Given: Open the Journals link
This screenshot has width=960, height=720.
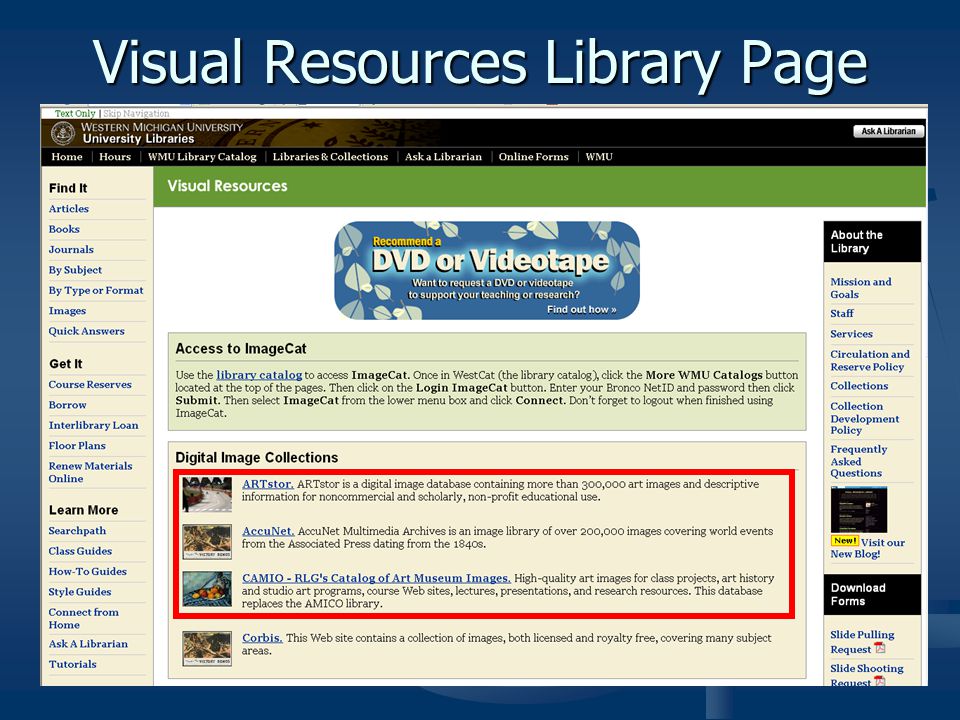Looking at the screenshot, I should pyautogui.click(x=71, y=249).
